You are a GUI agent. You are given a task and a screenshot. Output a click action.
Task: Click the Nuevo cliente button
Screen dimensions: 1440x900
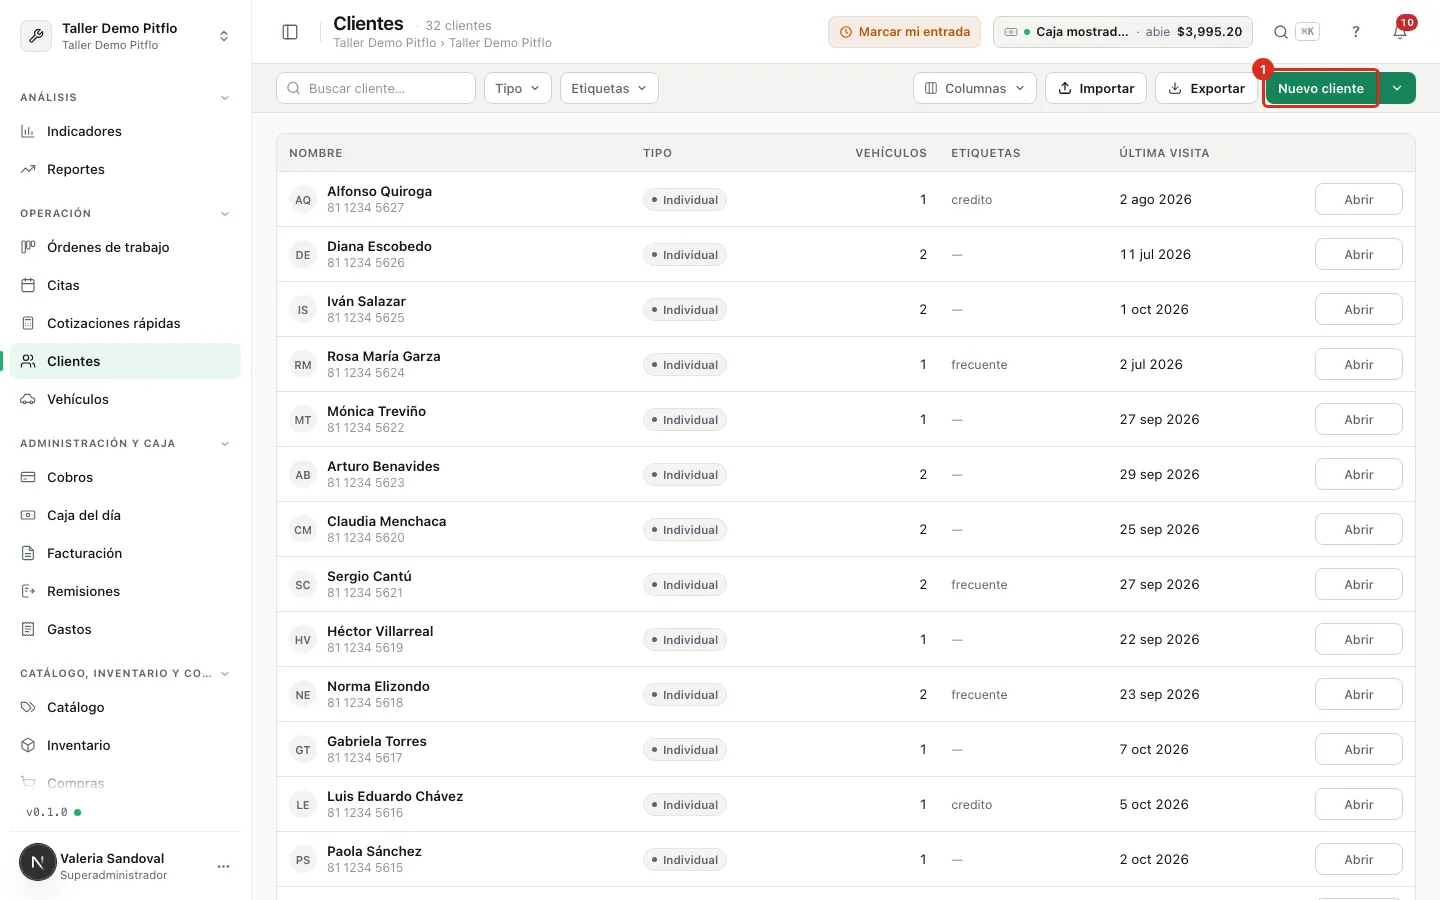click(x=1321, y=88)
